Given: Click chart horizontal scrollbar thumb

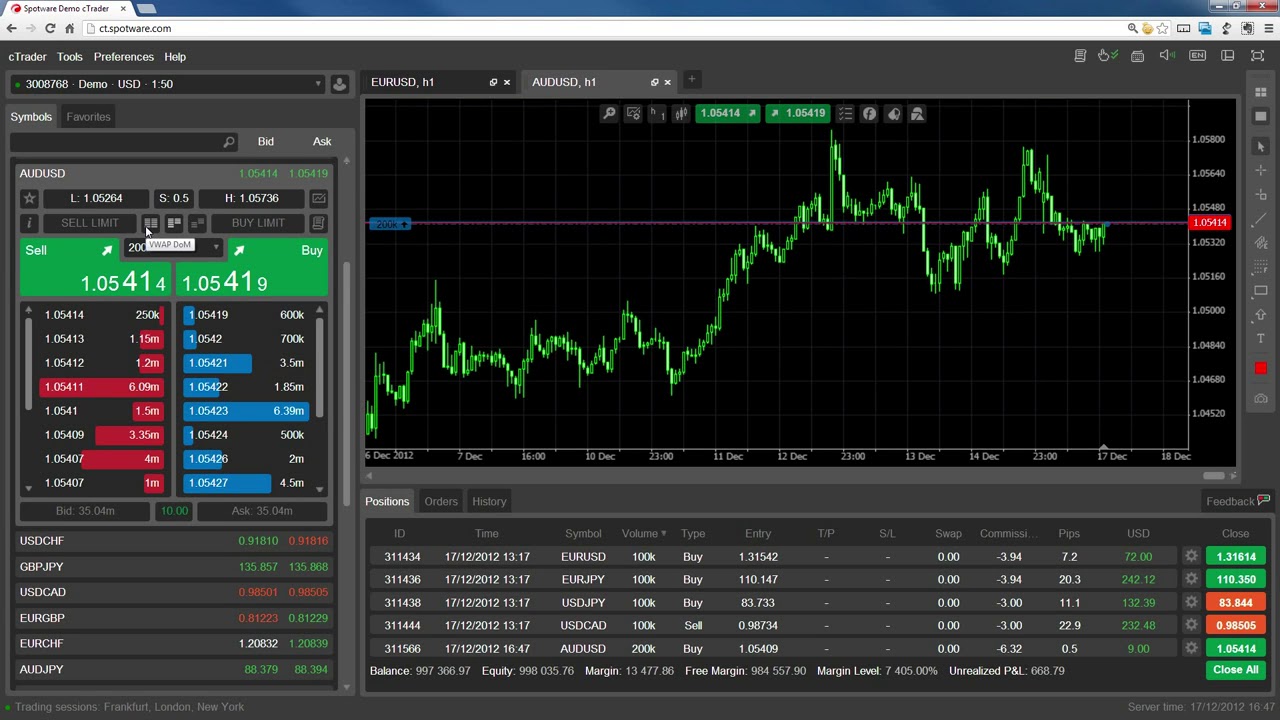Looking at the screenshot, I should 1213,476.
